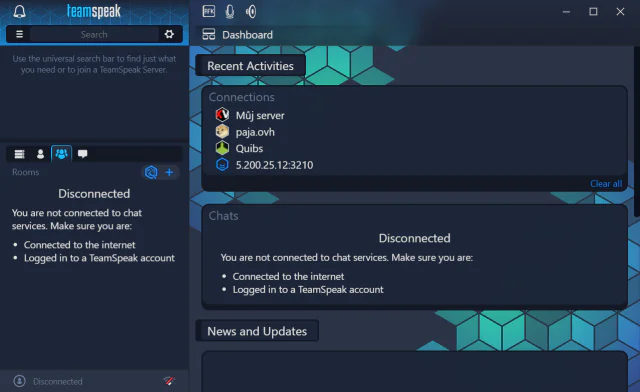Image resolution: width=640 pixels, height=392 pixels.
Task: Click the Dashboard layout icon
Action: click(x=209, y=34)
